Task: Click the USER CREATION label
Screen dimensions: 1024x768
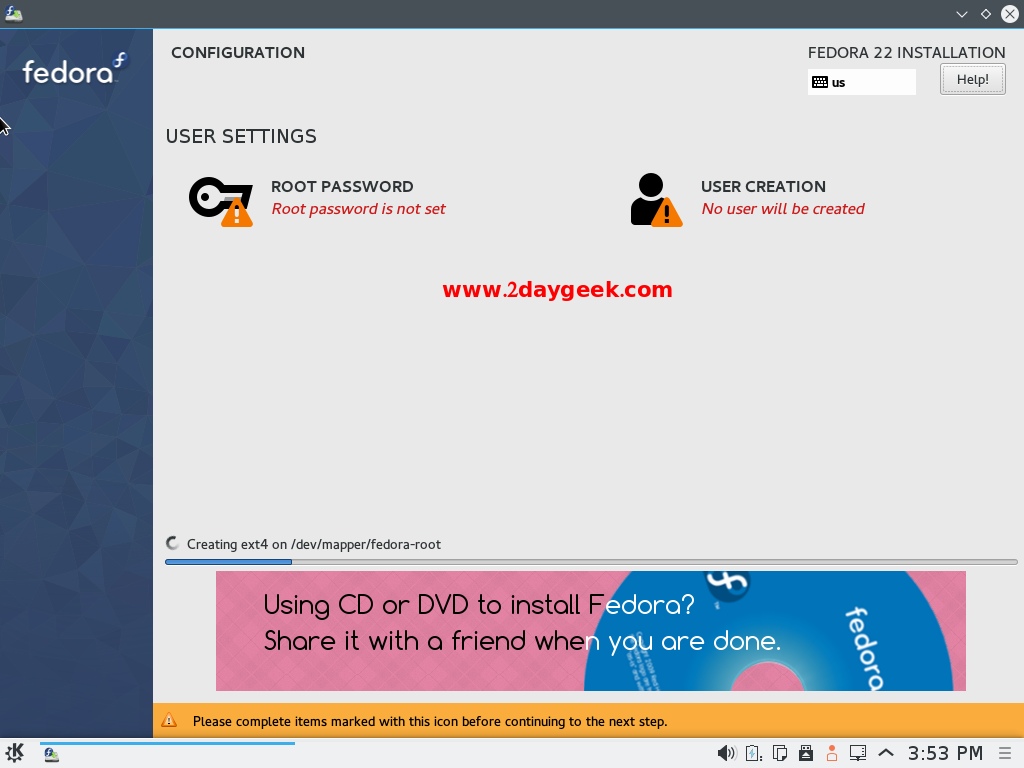Action: 762,186
